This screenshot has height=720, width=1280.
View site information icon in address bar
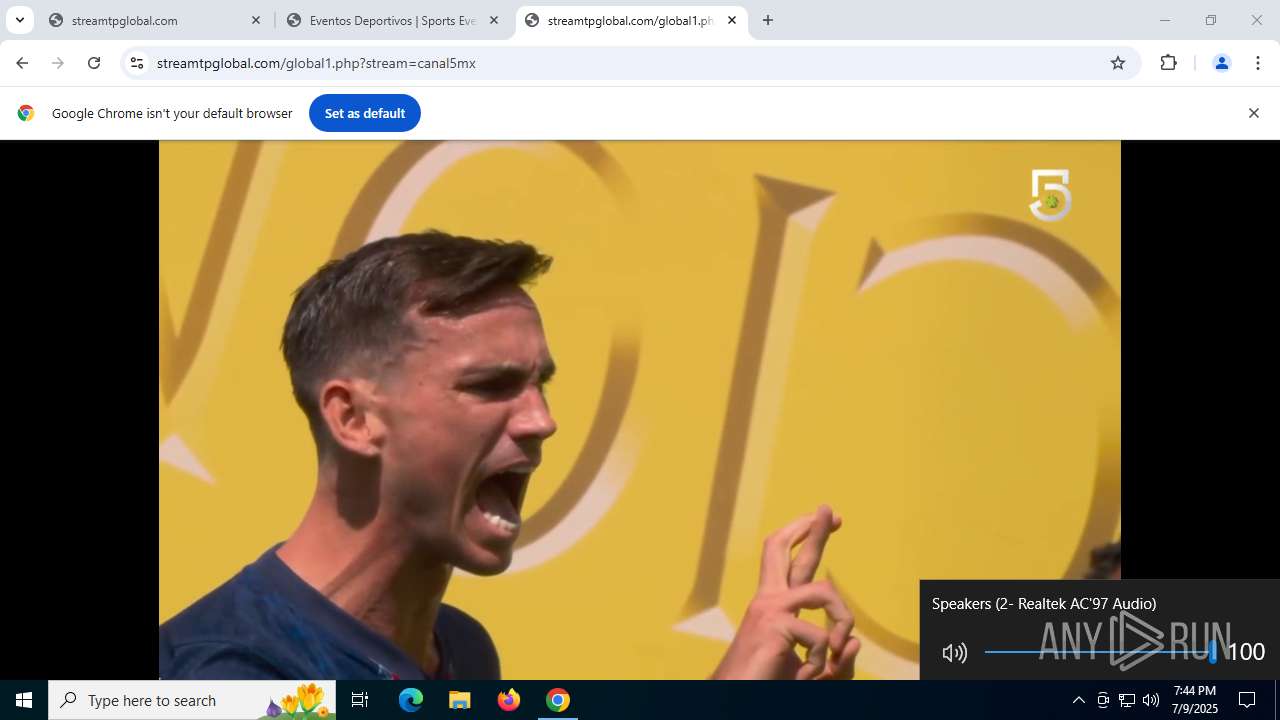137,63
